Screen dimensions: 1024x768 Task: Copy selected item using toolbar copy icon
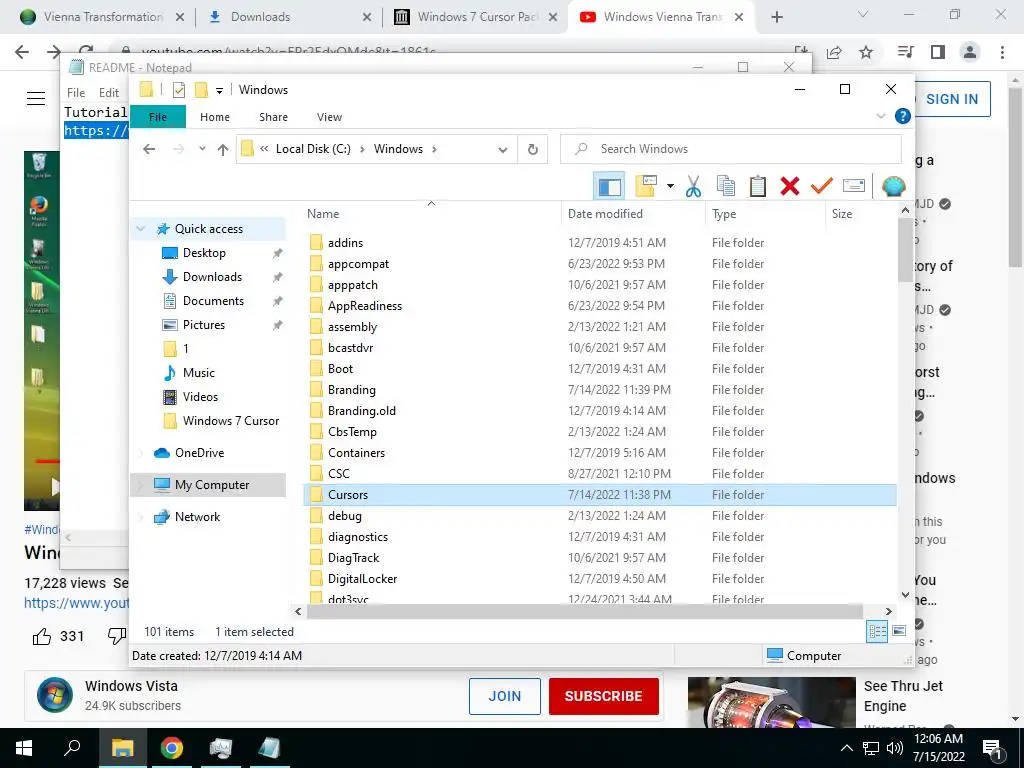tap(726, 186)
